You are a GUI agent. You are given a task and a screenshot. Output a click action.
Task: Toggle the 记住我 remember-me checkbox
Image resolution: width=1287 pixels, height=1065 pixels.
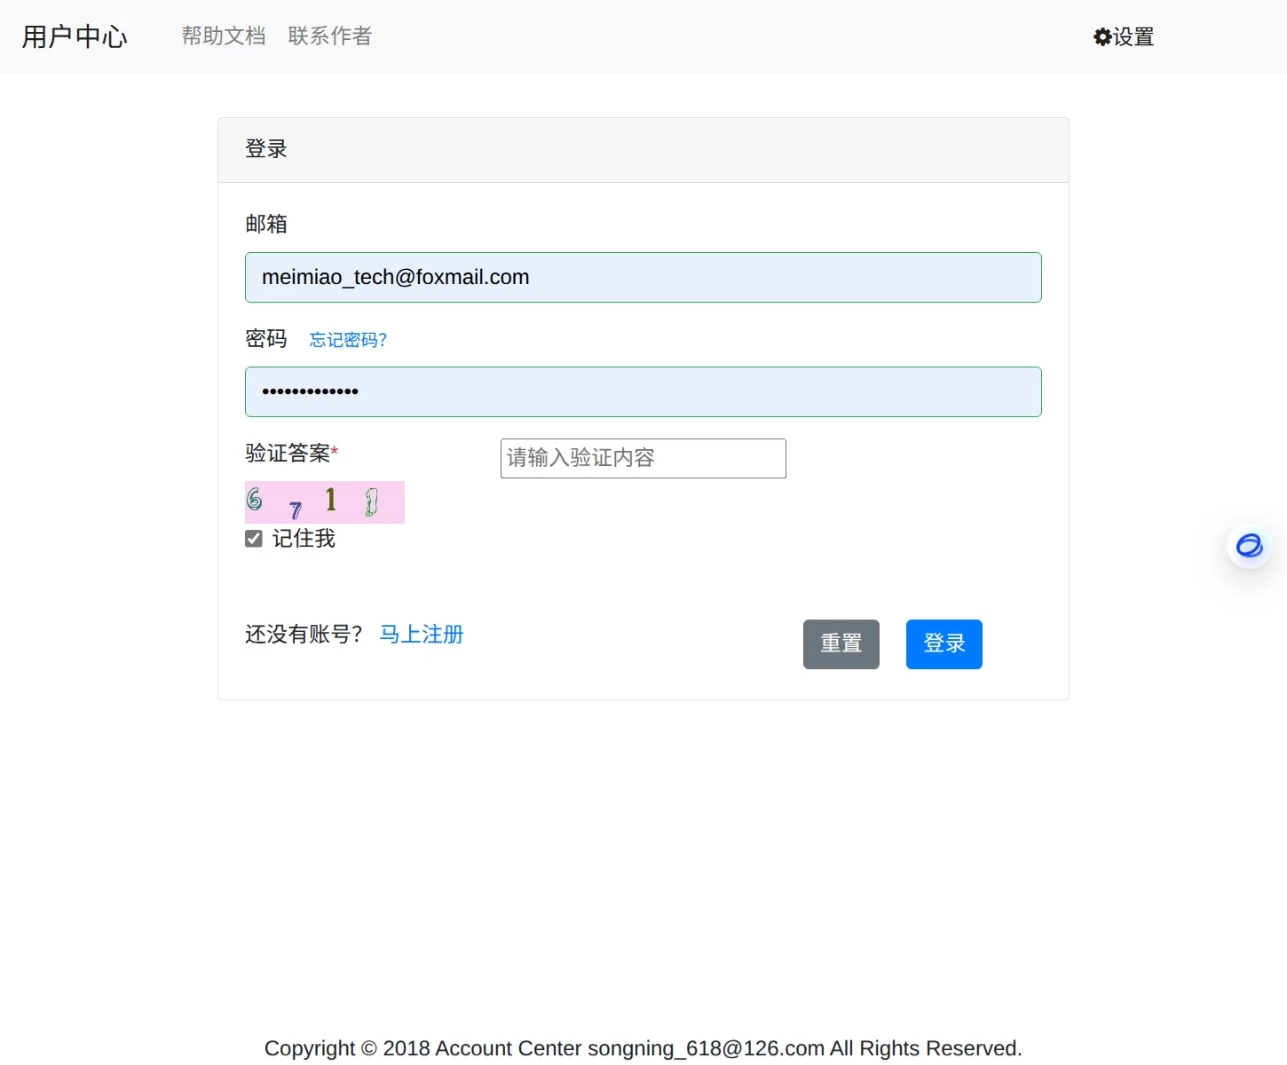(253, 538)
